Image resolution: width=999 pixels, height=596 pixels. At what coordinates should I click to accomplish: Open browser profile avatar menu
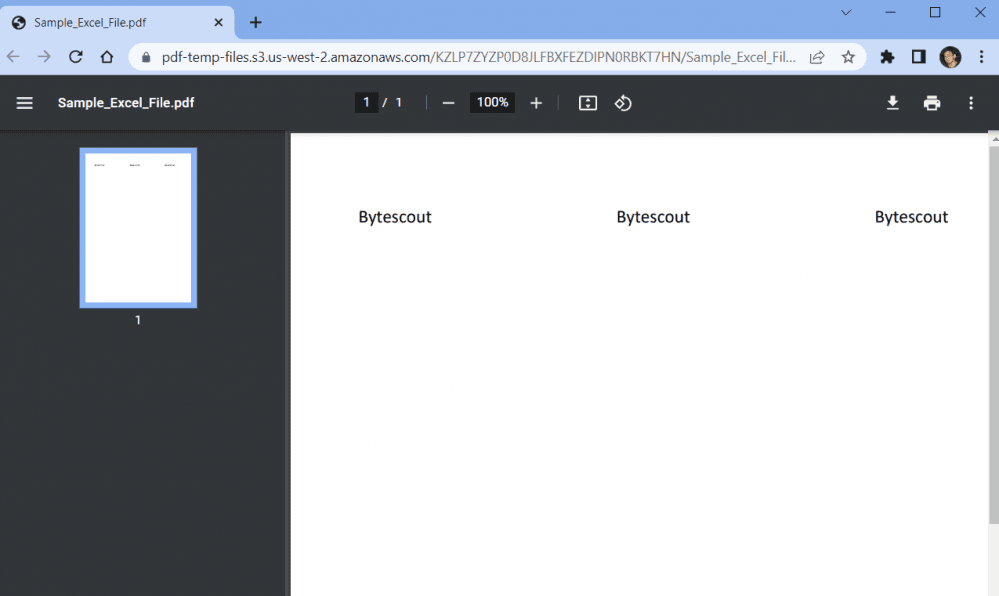[949, 57]
